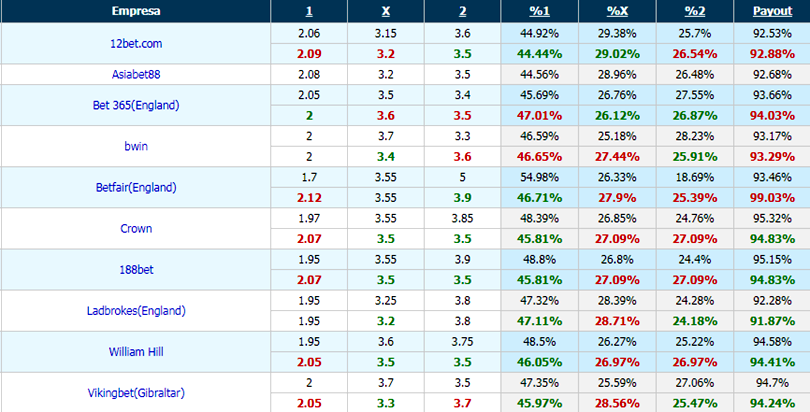Select Crown opening home odds 1.97
This screenshot has width=810, height=412.
pyautogui.click(x=309, y=218)
